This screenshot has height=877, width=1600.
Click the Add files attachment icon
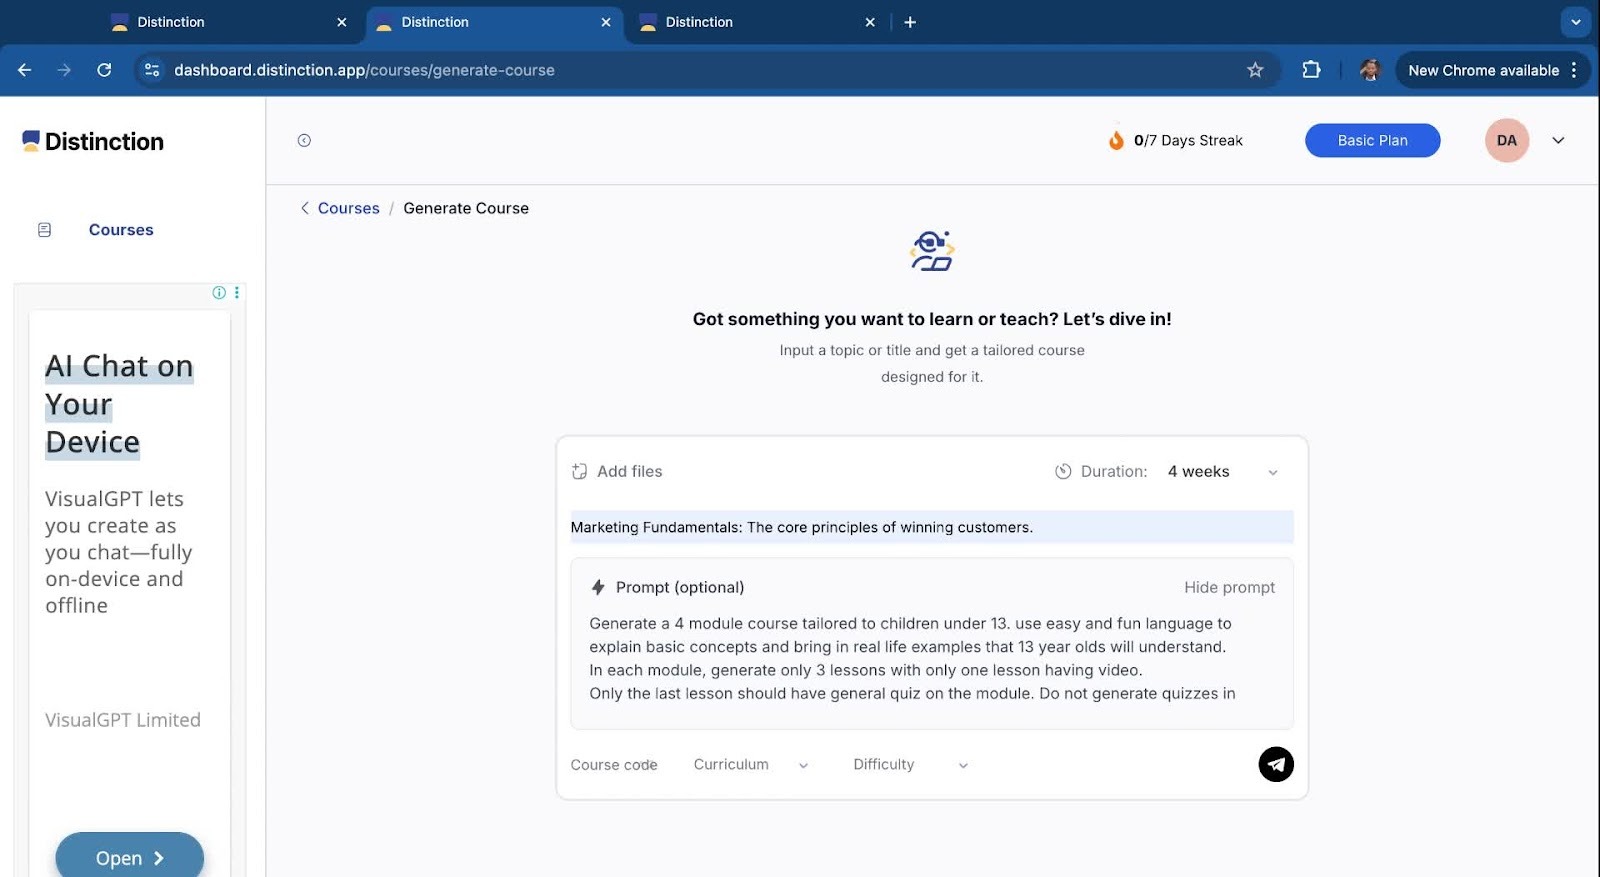[579, 471]
